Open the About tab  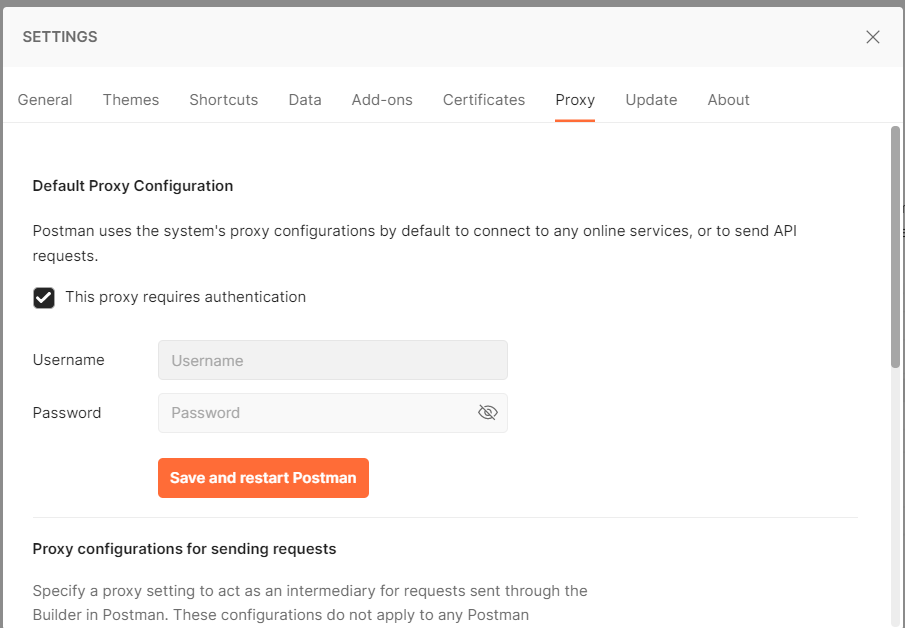(x=728, y=100)
